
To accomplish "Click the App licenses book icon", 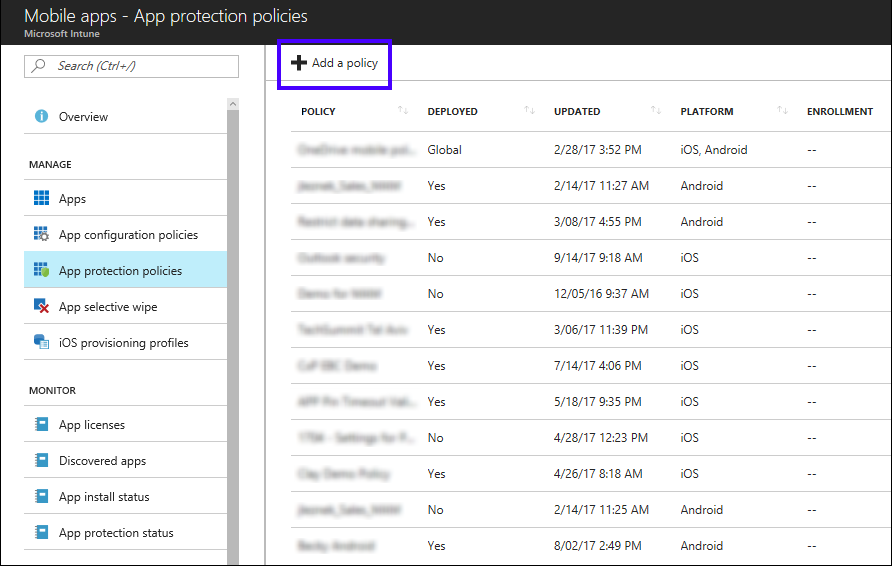I will 41,425.
